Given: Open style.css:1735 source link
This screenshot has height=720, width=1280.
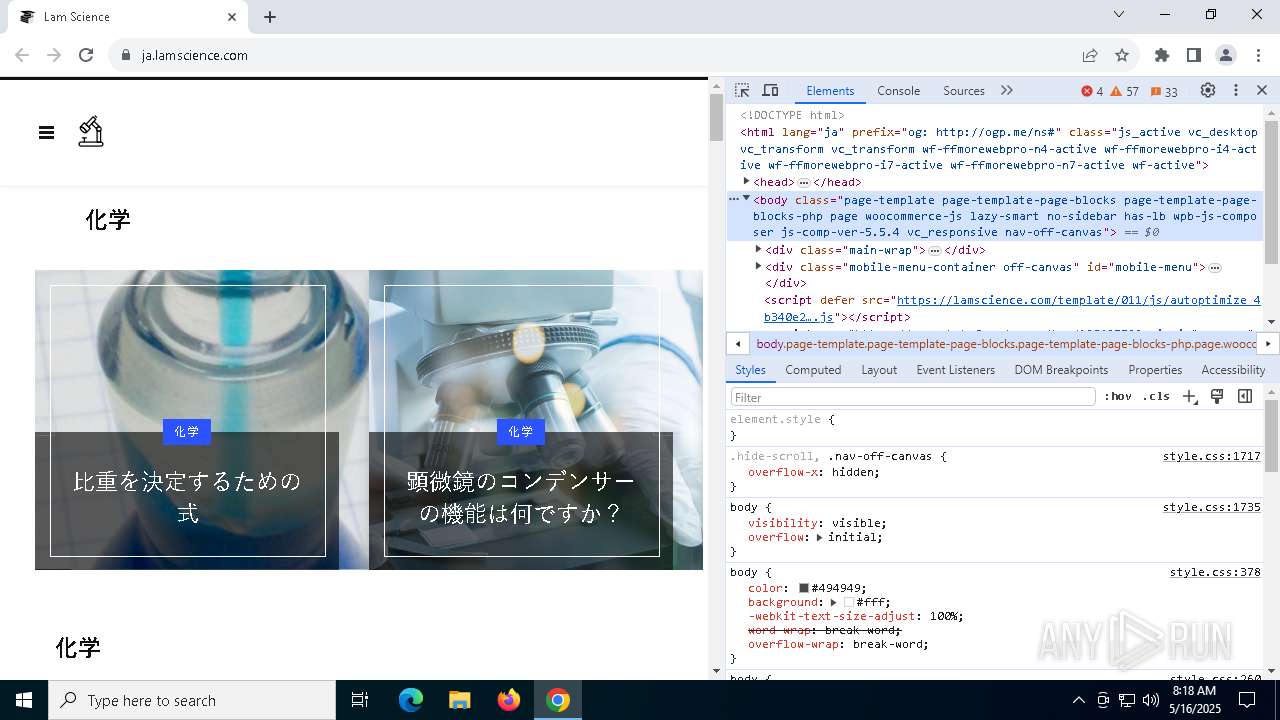Looking at the screenshot, I should click(x=1211, y=507).
